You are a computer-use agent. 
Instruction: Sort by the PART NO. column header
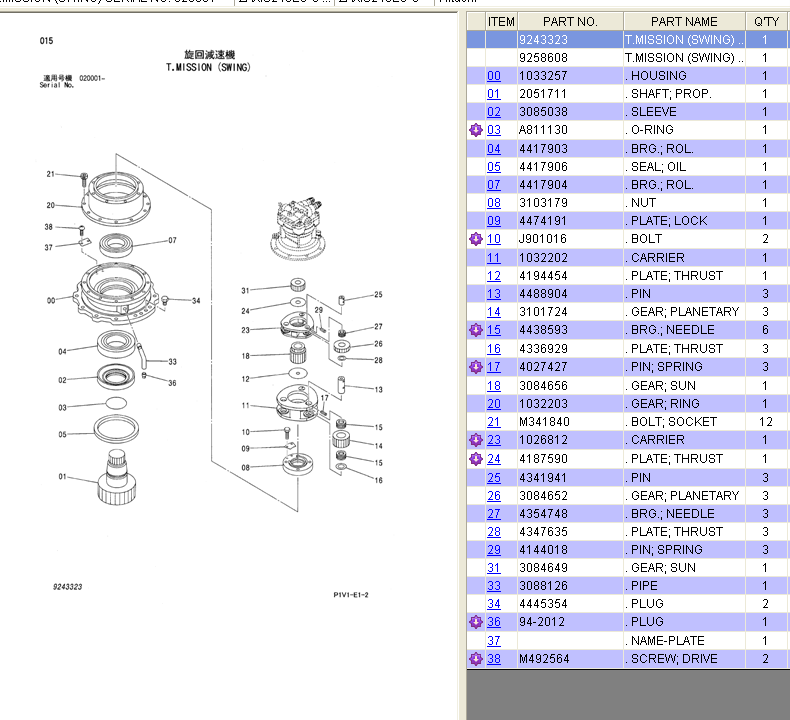point(569,21)
